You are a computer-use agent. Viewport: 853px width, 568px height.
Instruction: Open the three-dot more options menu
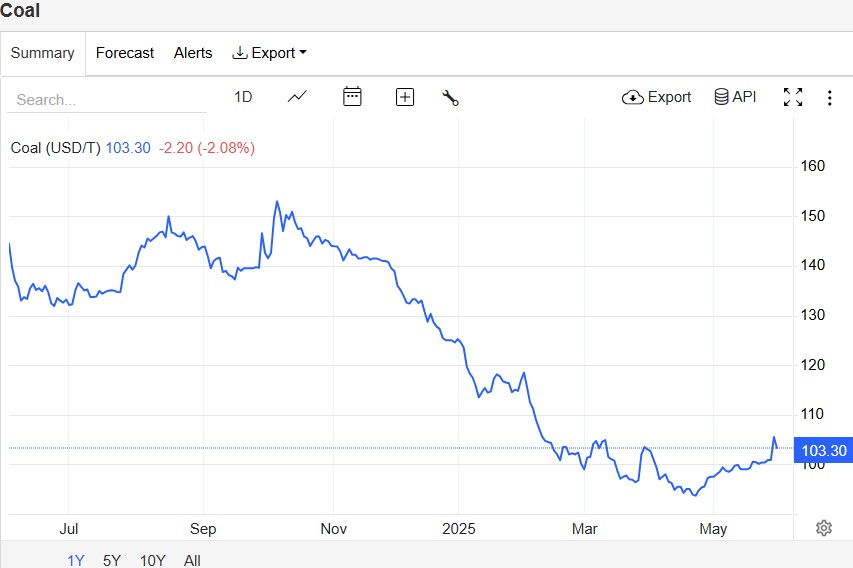pos(830,97)
